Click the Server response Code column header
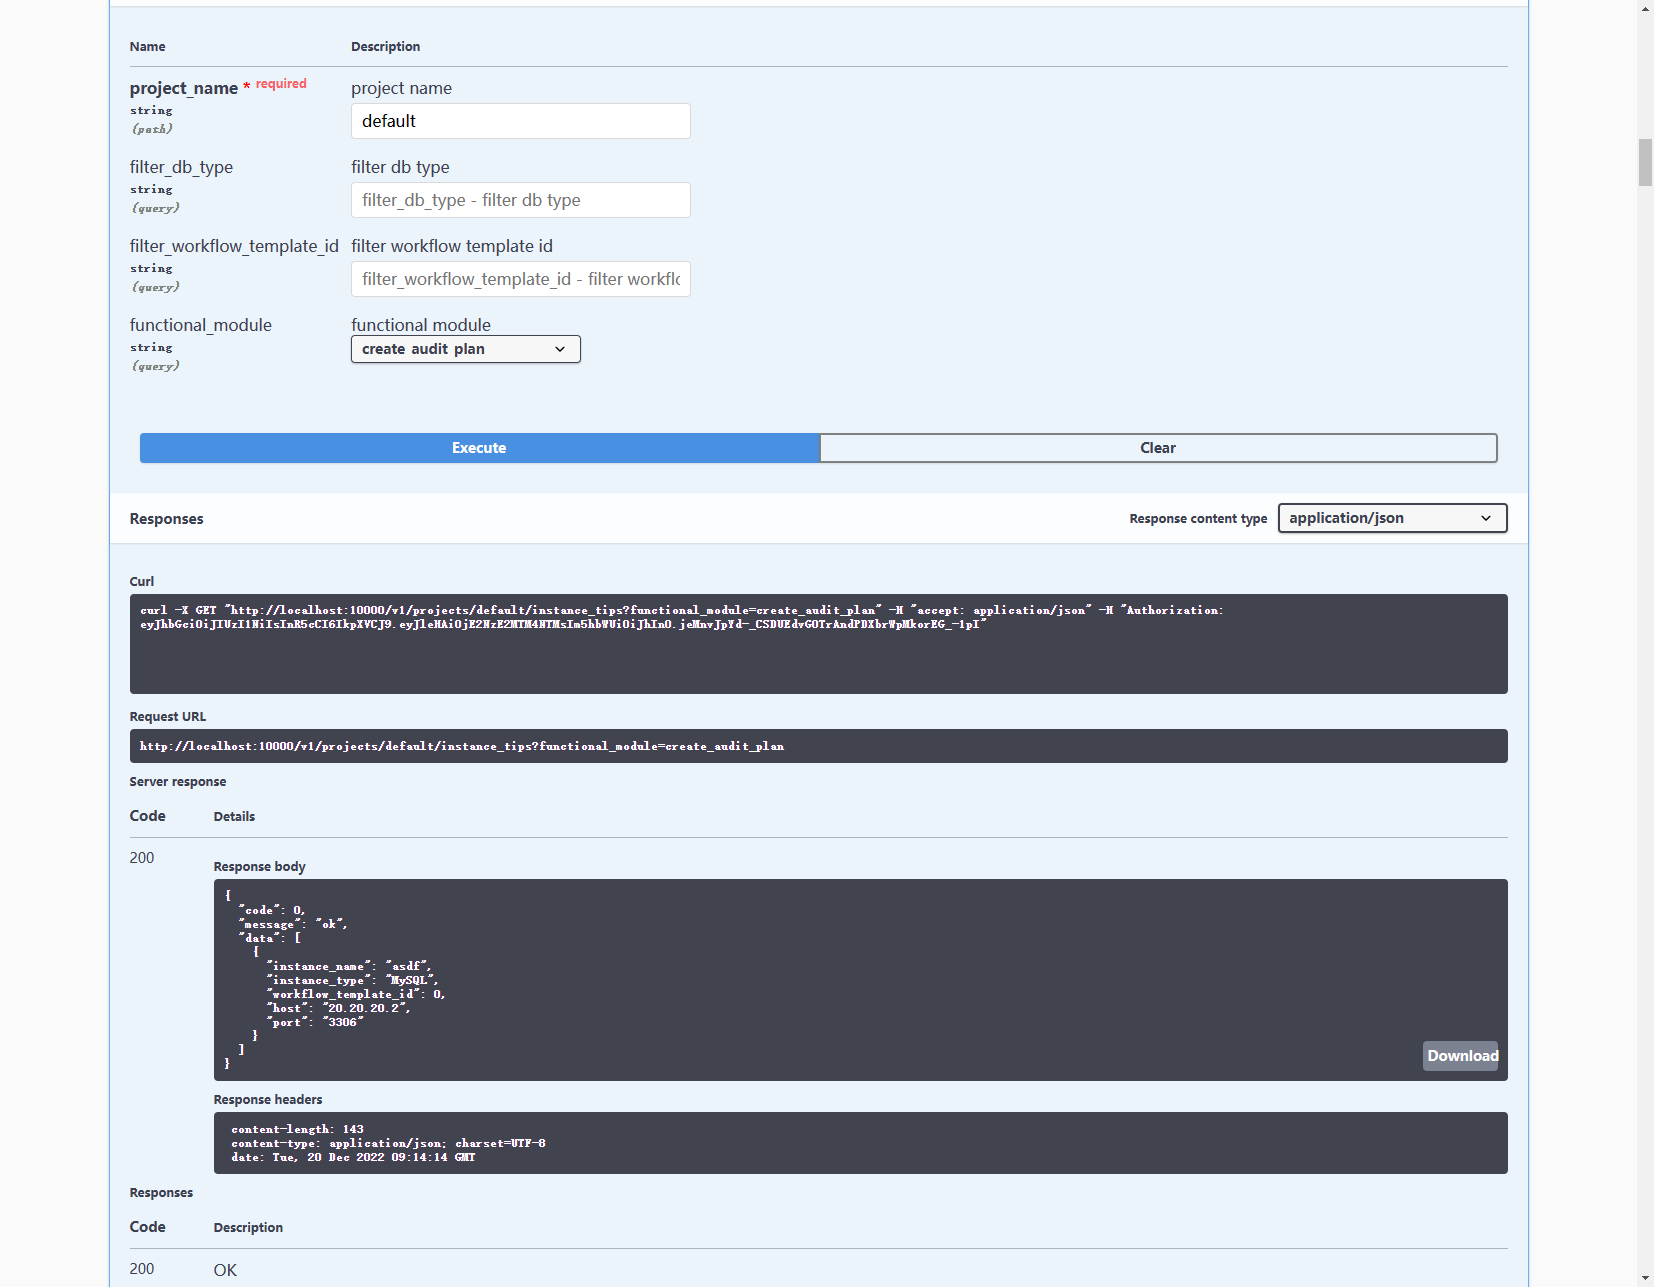The height and width of the screenshot is (1287, 1654). click(147, 815)
